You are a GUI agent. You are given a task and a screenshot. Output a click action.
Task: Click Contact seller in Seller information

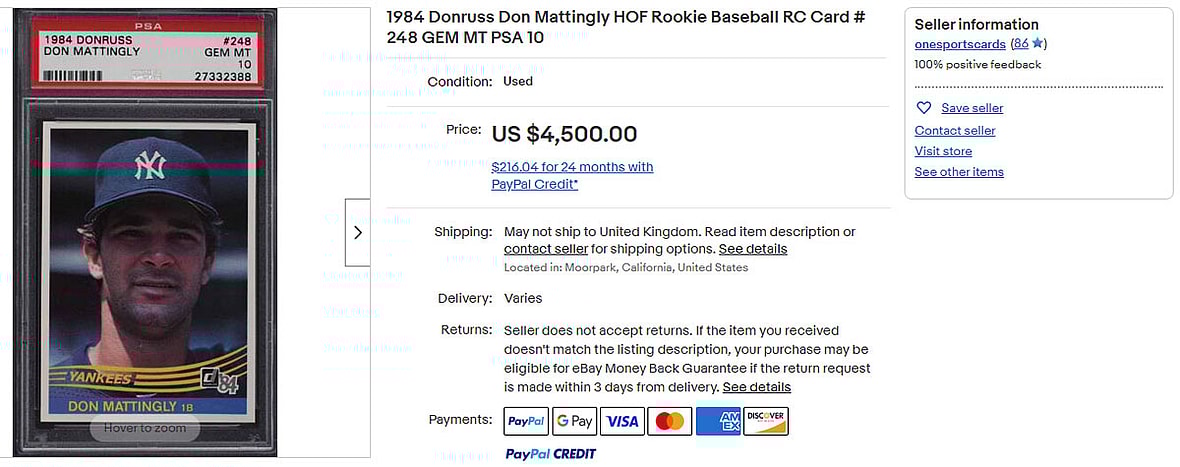pos(955,130)
